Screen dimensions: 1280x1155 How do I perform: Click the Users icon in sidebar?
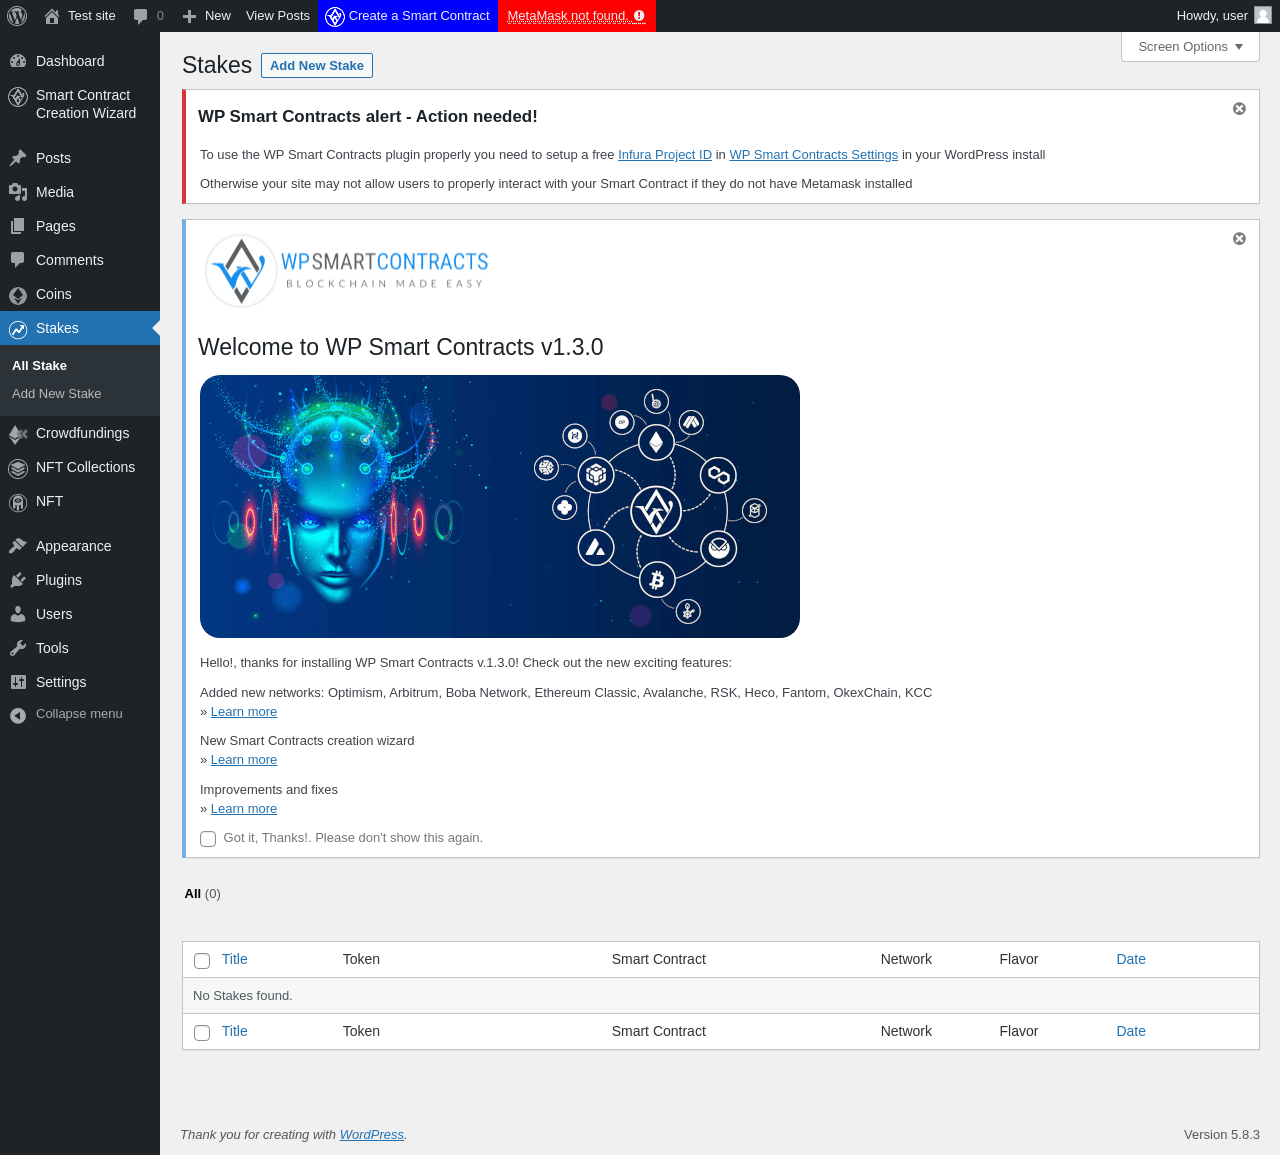tap(18, 614)
